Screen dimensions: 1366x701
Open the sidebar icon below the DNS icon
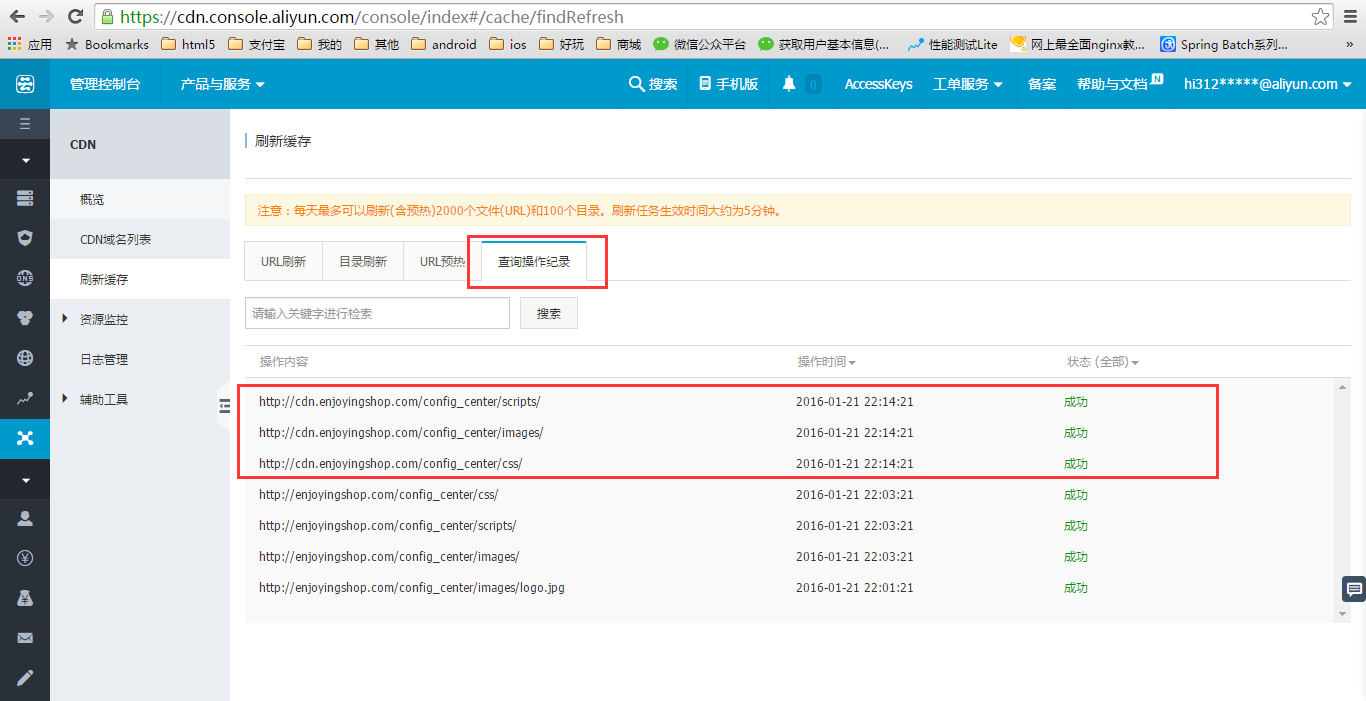pyautogui.click(x=25, y=318)
